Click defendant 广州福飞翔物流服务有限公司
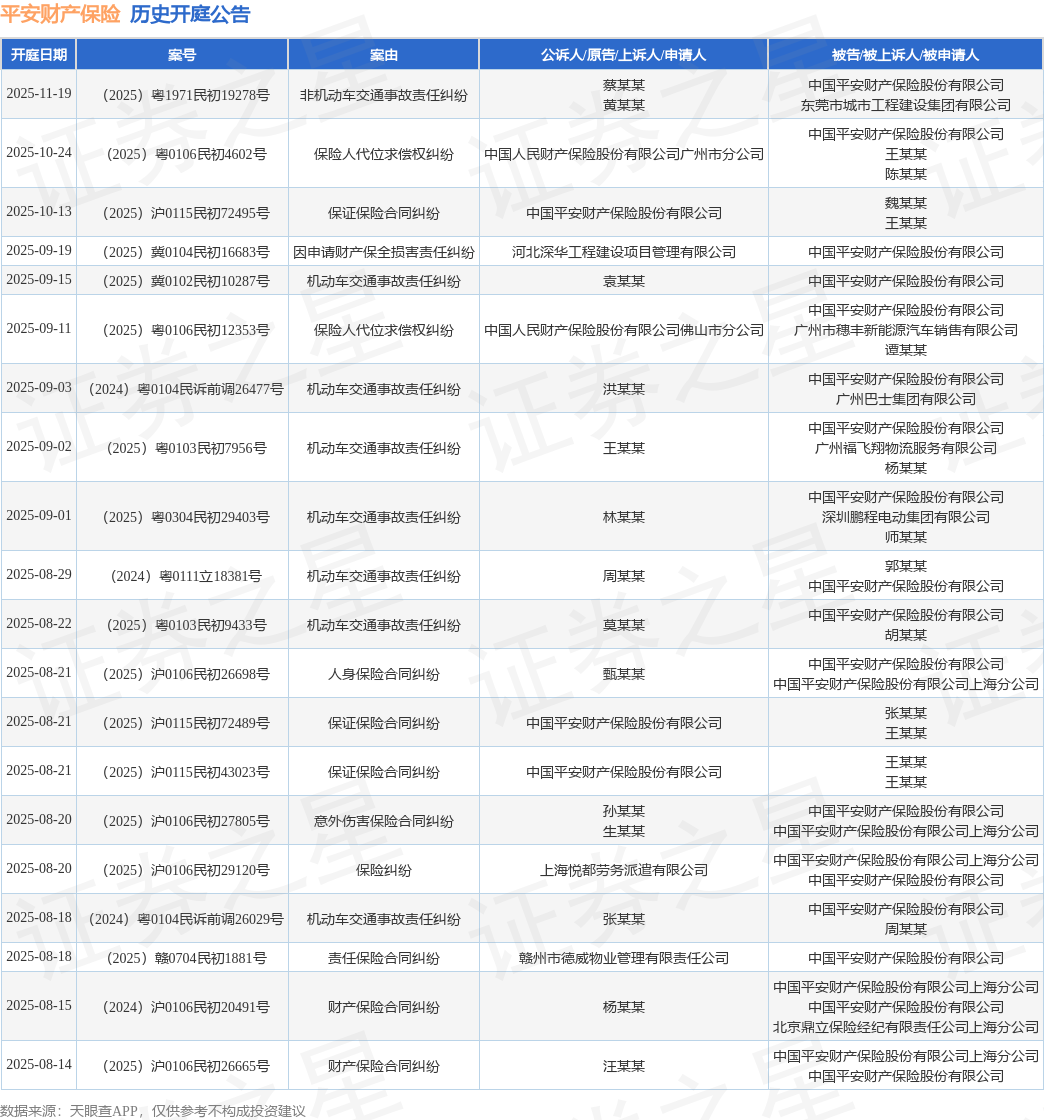The image size is (1044, 1120). coord(905,448)
